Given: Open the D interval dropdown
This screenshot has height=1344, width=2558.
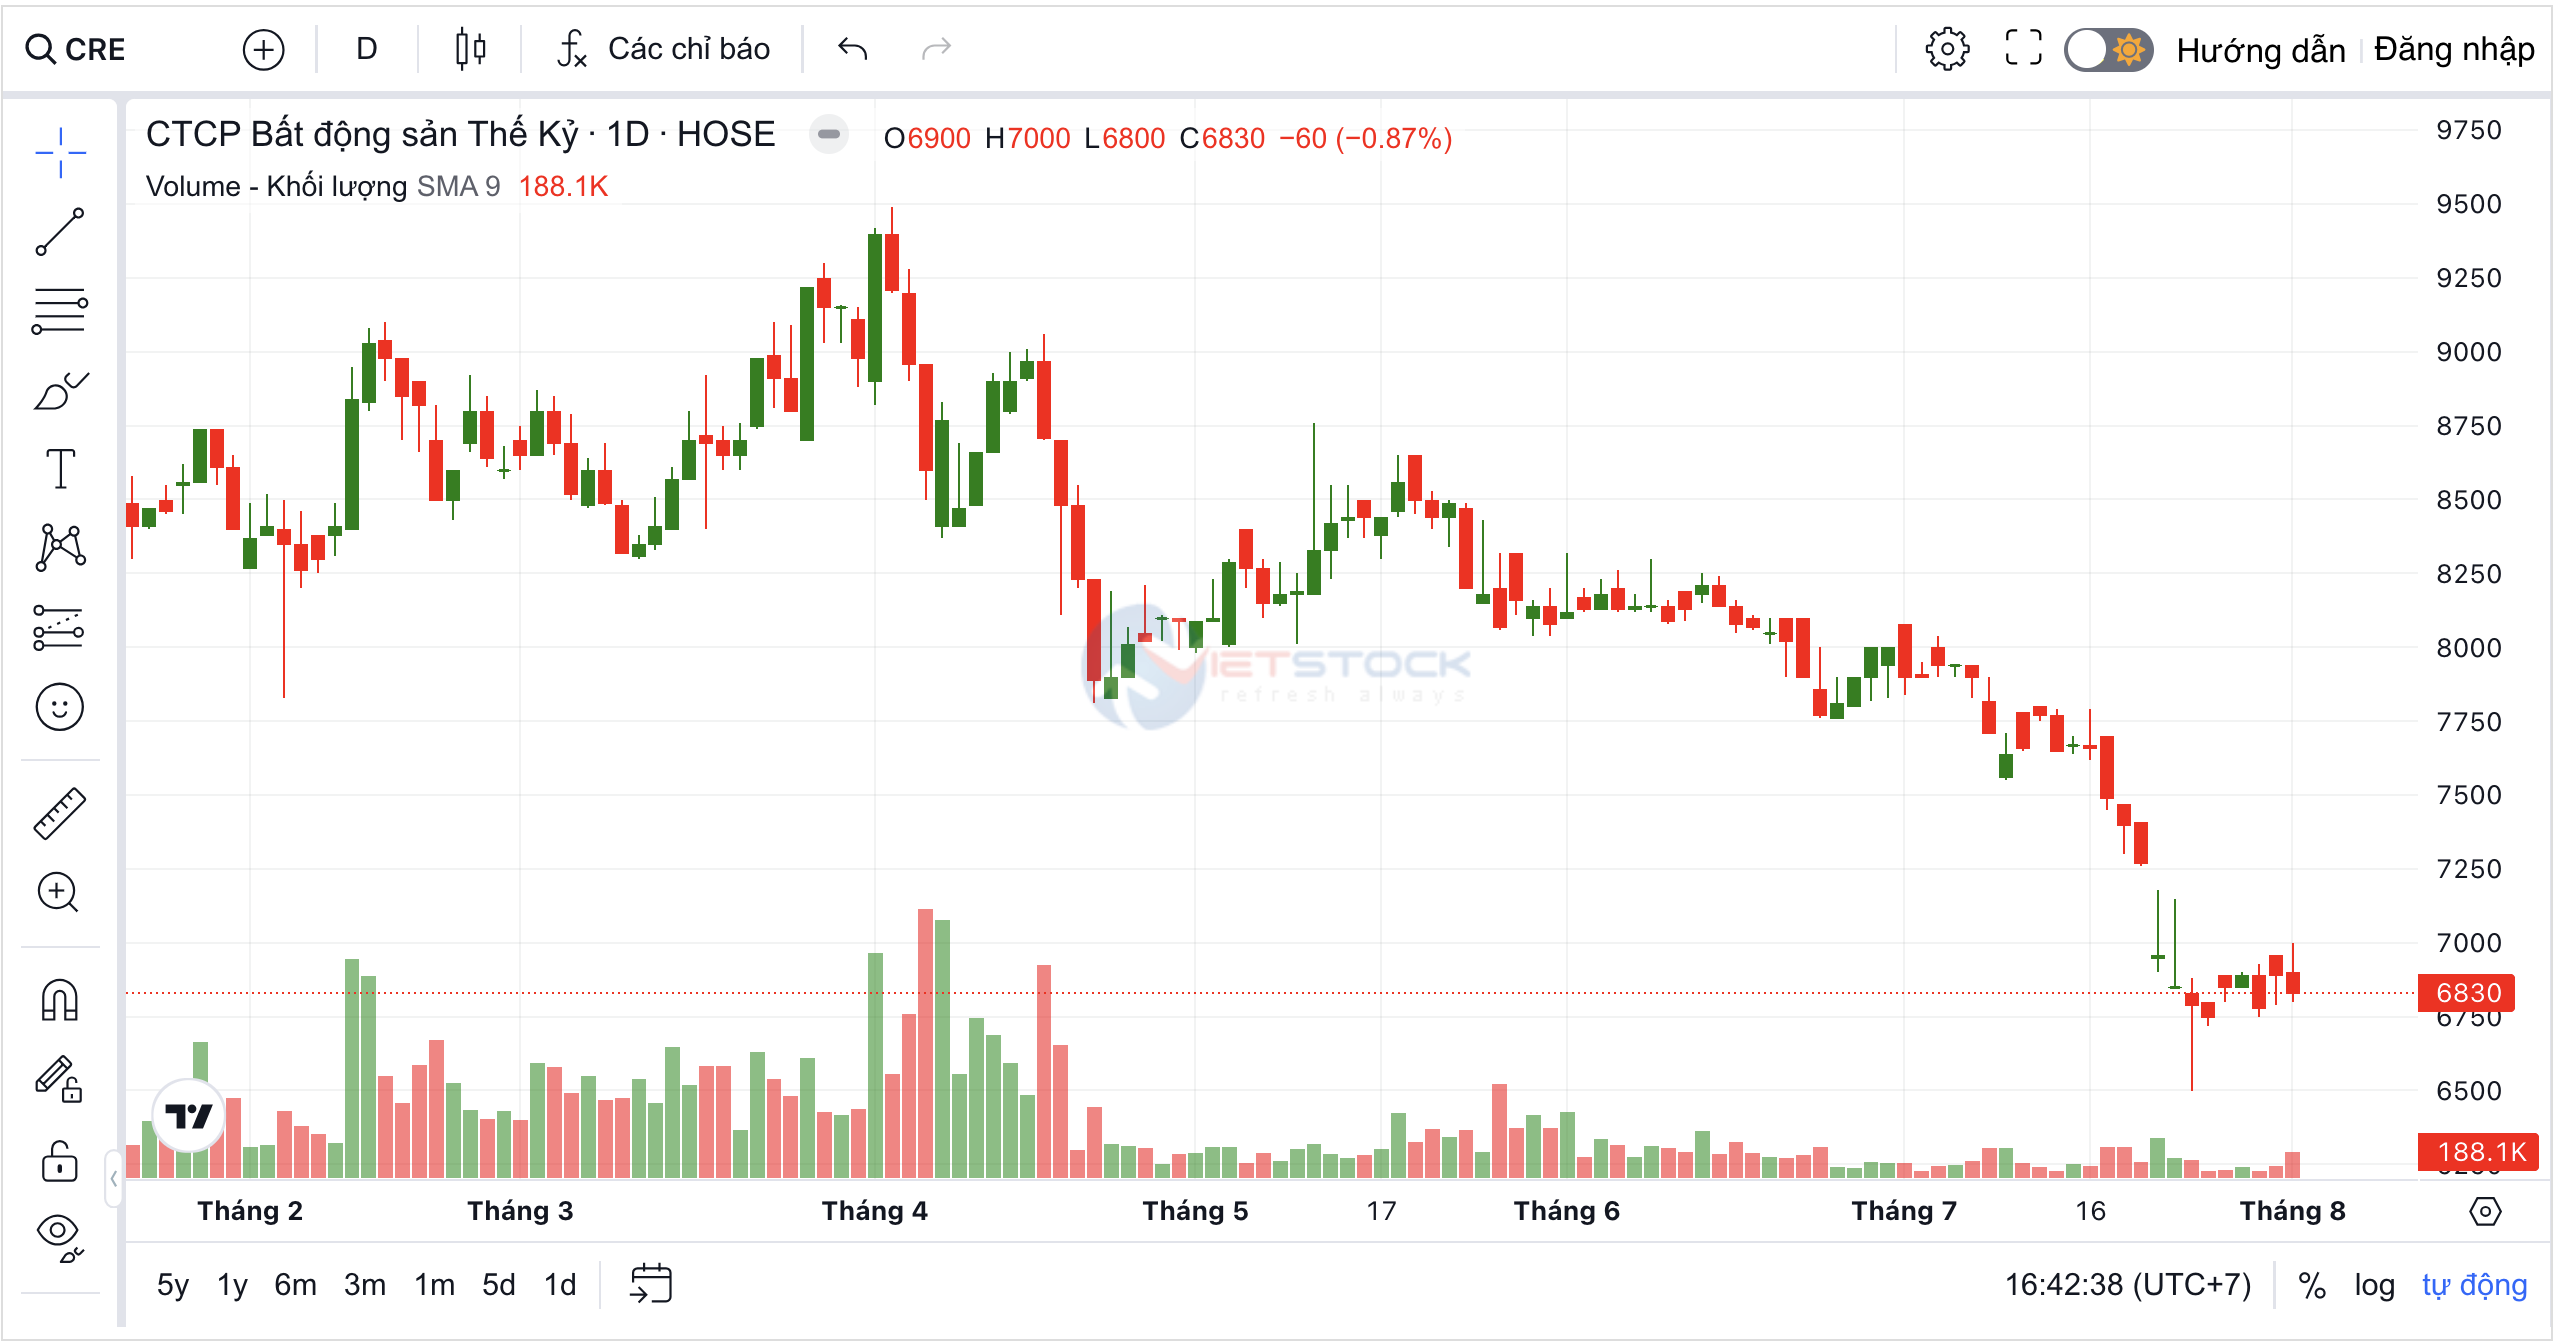Looking at the screenshot, I should click(x=367, y=49).
